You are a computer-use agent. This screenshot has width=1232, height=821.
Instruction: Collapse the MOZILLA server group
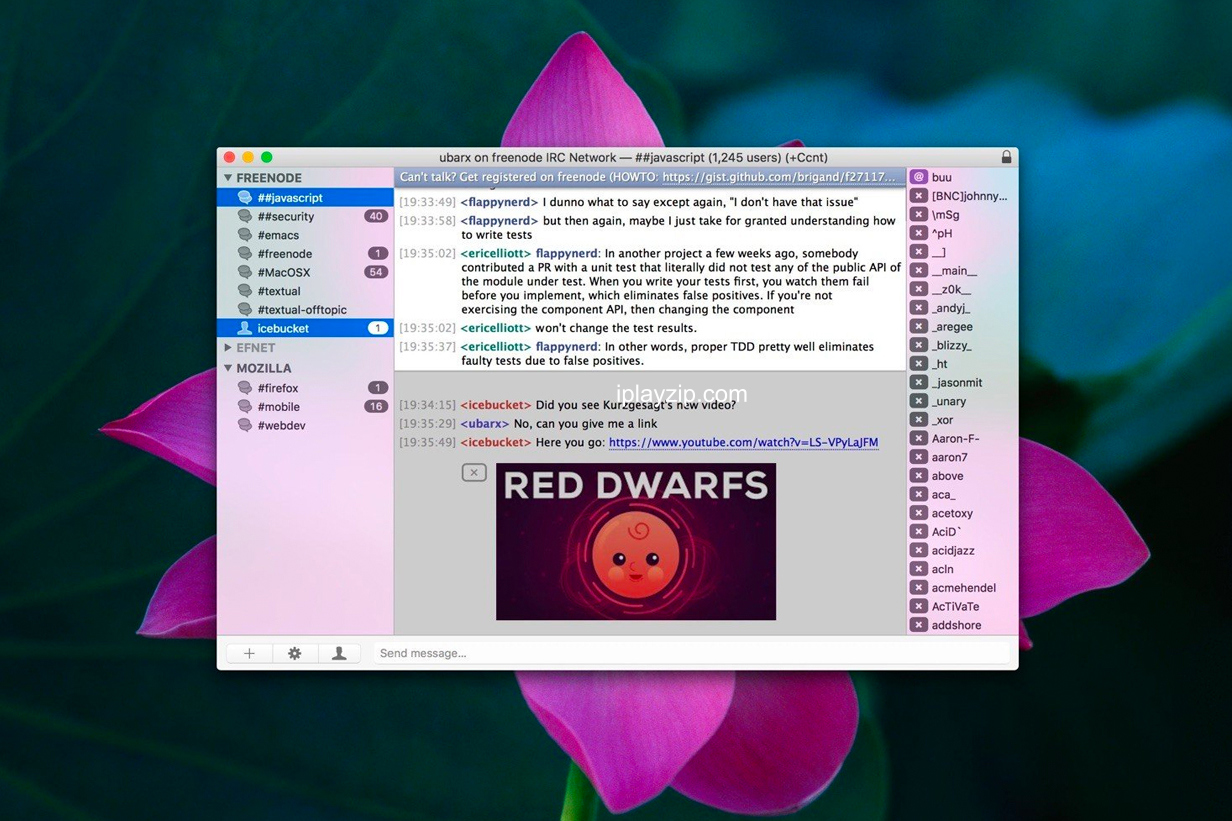(x=228, y=368)
